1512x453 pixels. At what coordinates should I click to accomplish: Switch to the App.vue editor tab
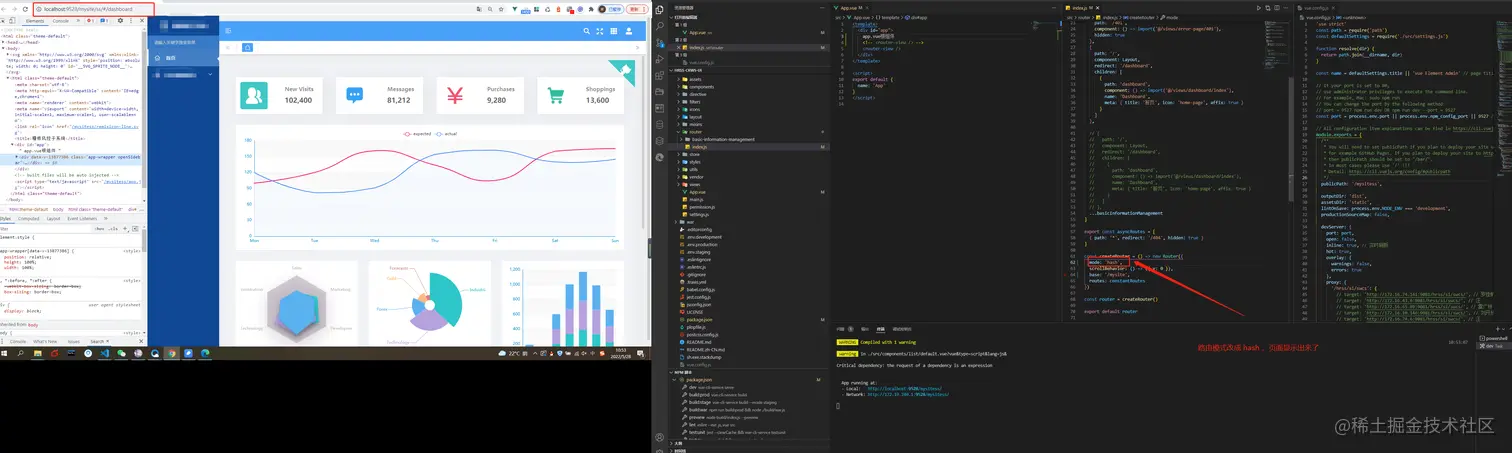pyautogui.click(x=848, y=8)
